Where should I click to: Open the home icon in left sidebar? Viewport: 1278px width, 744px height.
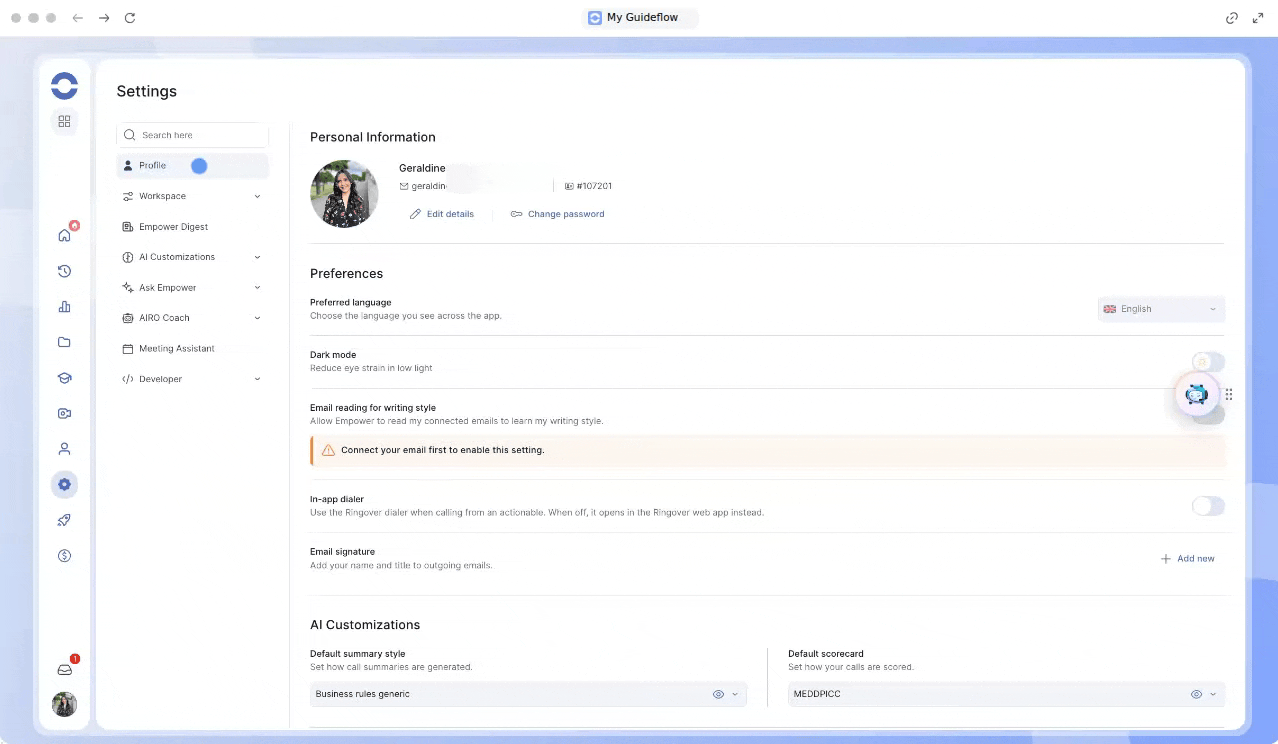pyautogui.click(x=64, y=235)
